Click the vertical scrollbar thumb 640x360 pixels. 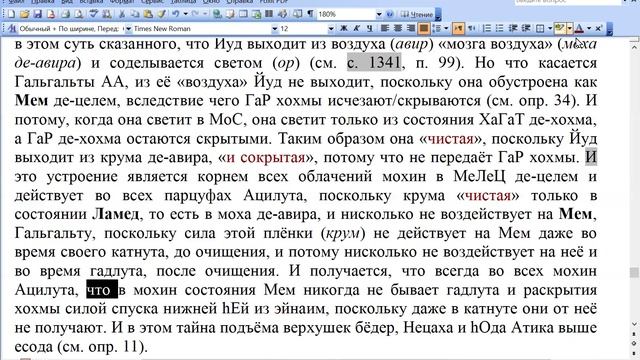pos(634,273)
